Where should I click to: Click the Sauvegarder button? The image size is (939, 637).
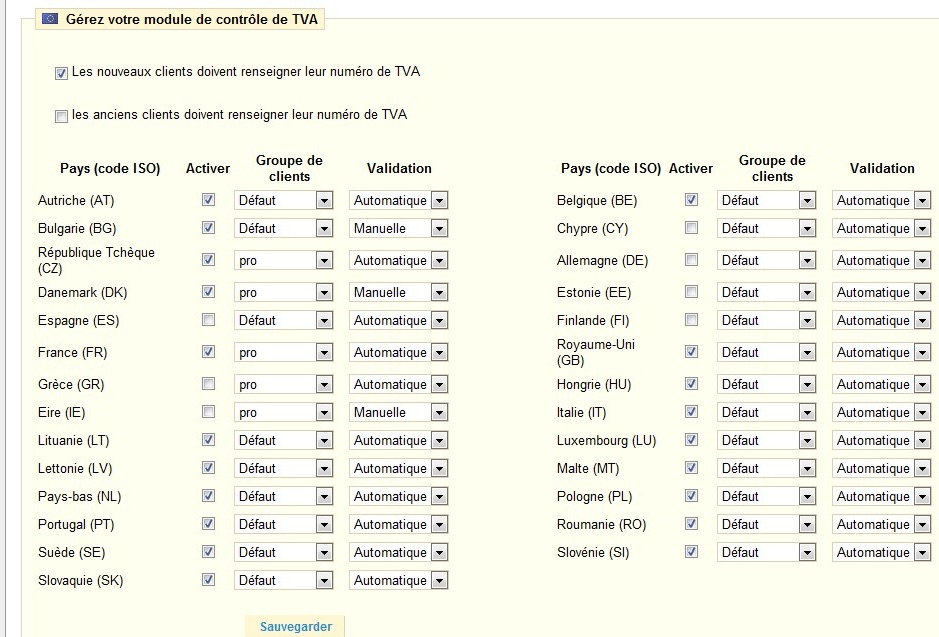(x=295, y=626)
